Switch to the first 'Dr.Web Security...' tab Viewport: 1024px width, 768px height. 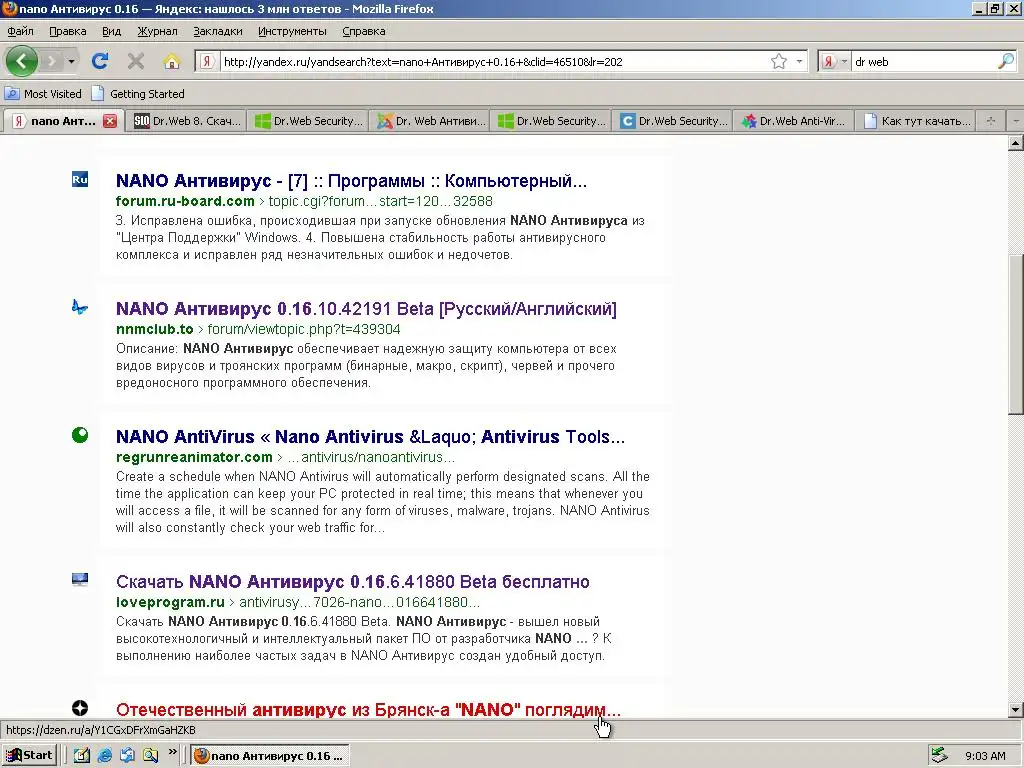coord(308,121)
